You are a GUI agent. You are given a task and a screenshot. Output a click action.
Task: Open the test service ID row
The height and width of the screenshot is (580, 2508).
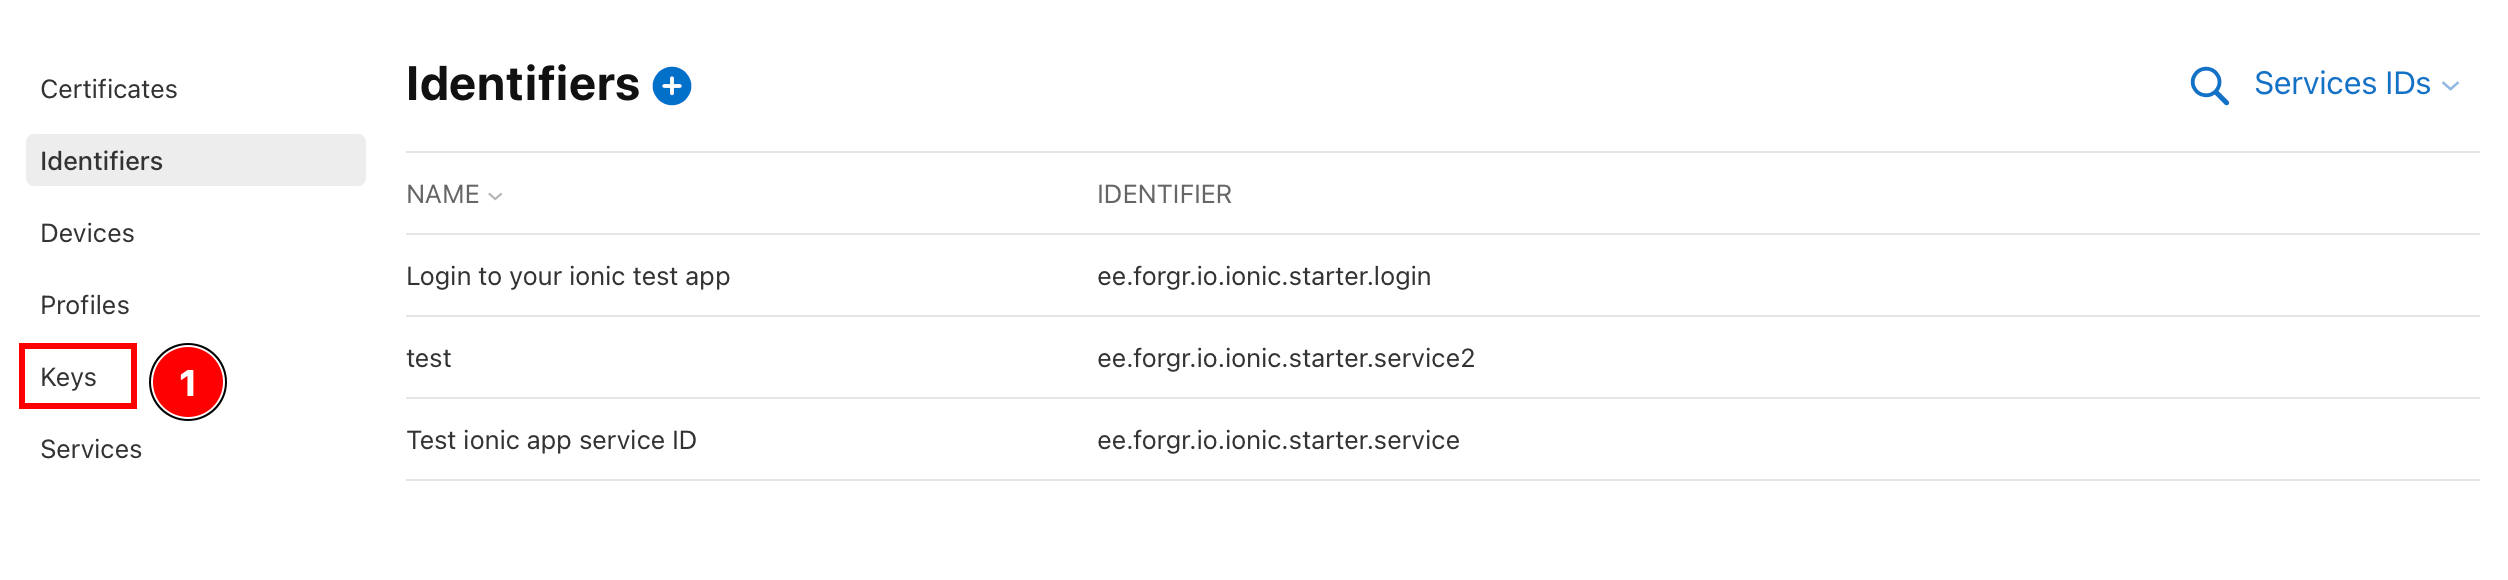(429, 358)
